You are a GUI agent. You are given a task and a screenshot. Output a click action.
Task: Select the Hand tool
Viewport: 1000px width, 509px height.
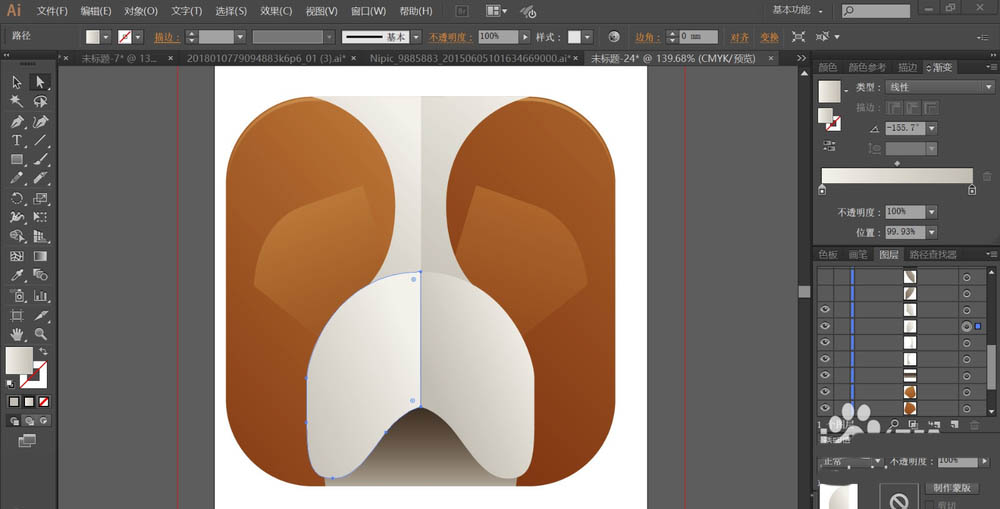point(17,334)
